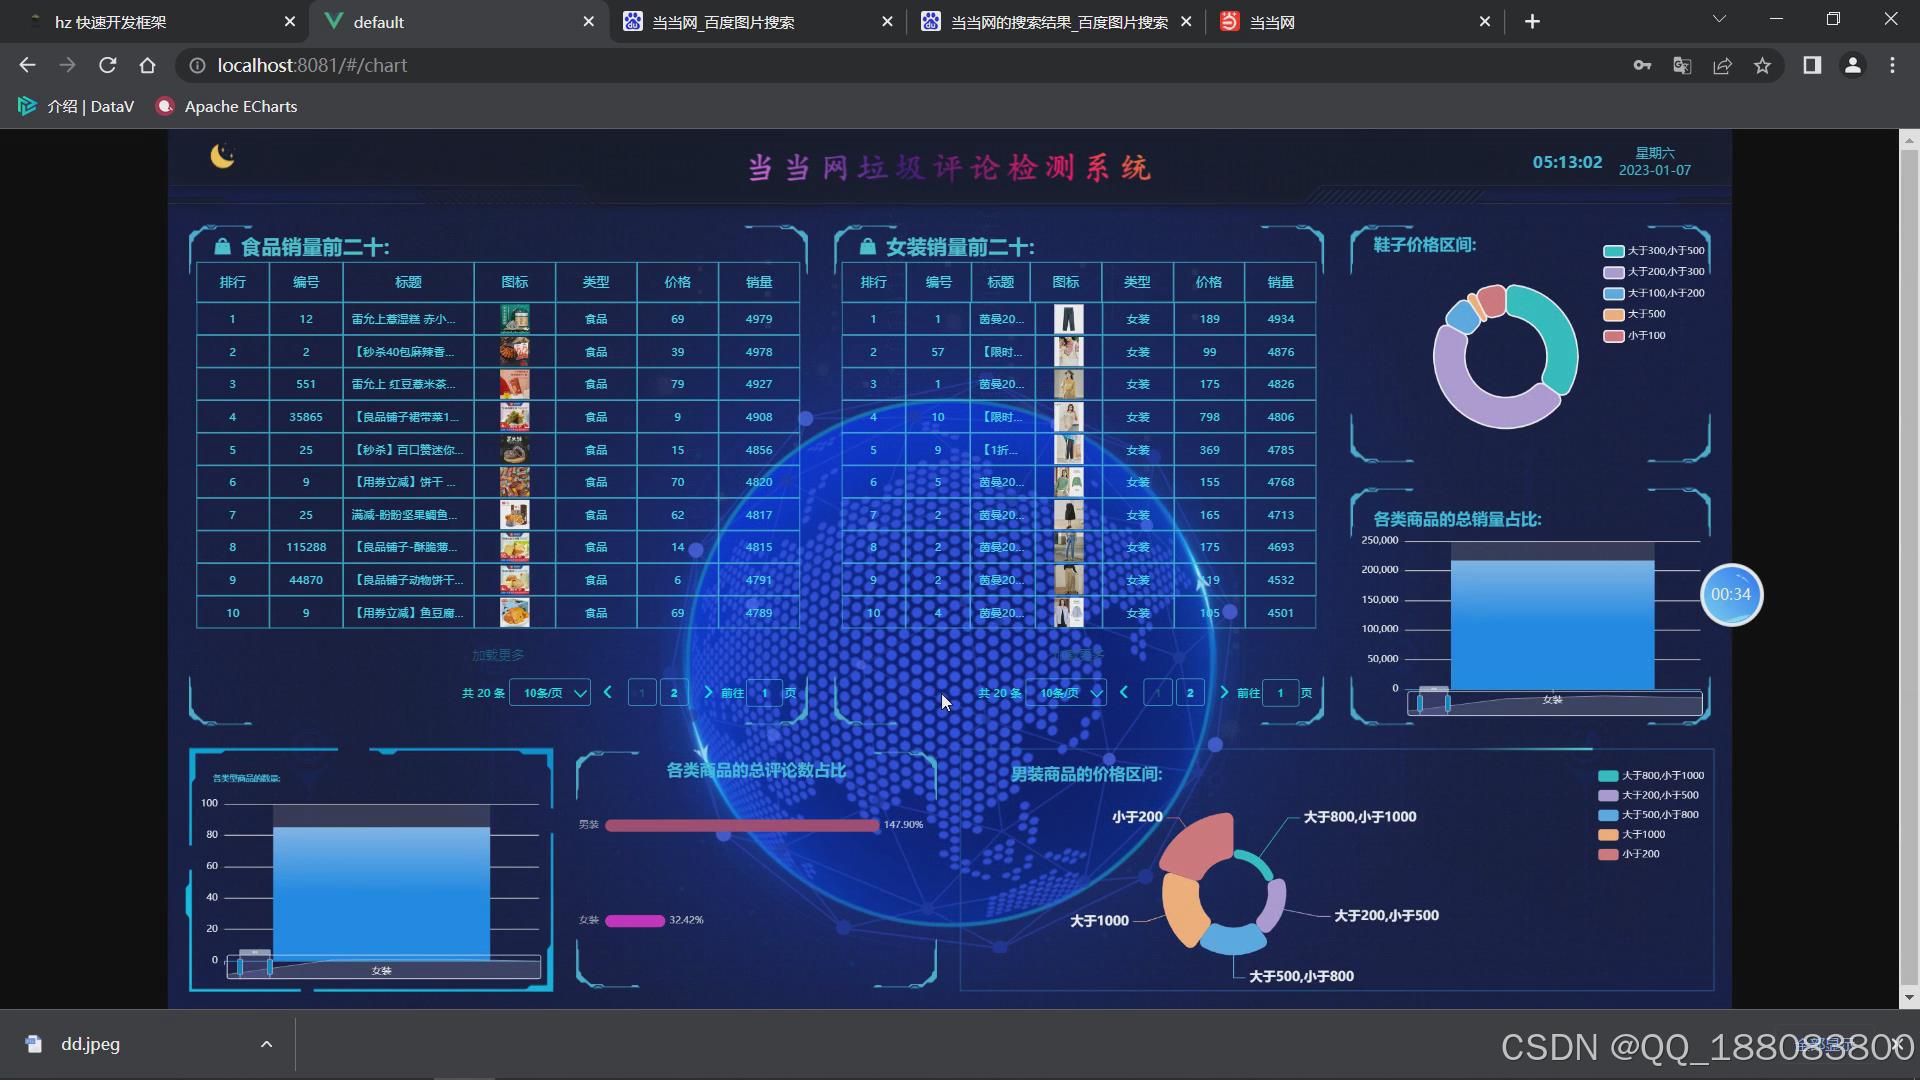Click the share page icon
Image resolution: width=1920 pixels, height=1080 pixels.
[x=1722, y=66]
